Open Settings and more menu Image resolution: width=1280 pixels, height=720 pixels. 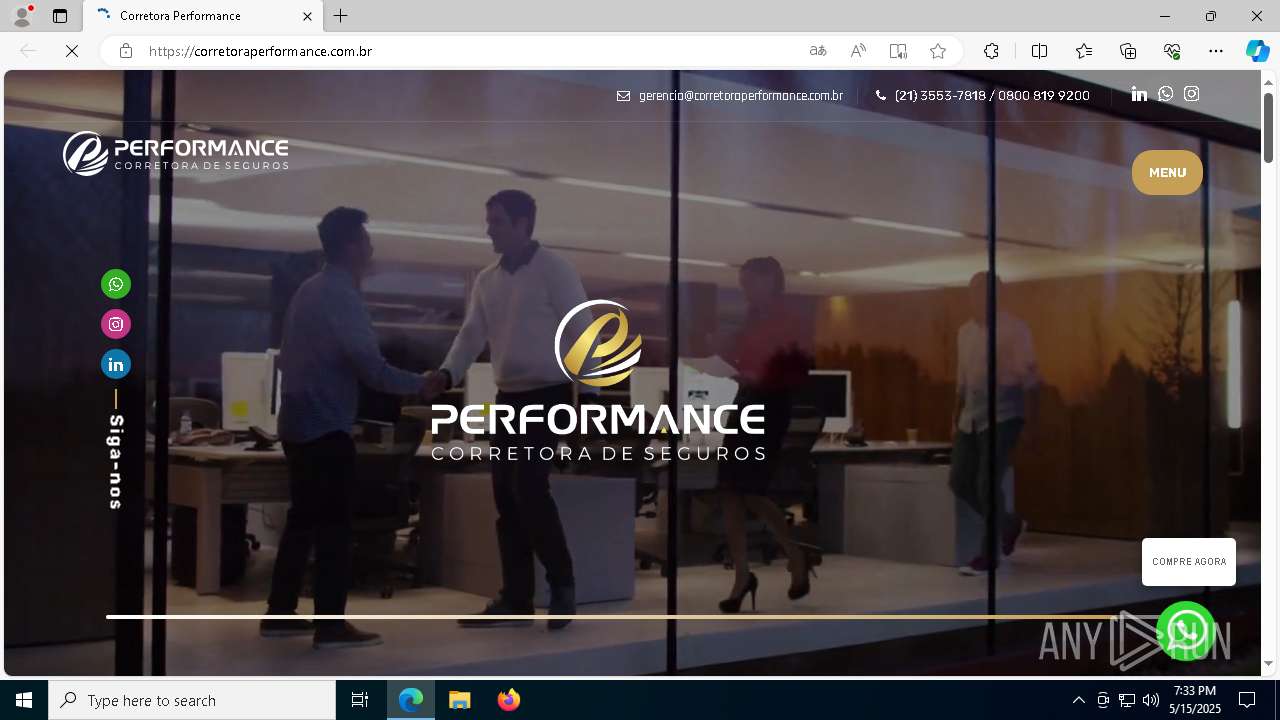tap(1216, 51)
